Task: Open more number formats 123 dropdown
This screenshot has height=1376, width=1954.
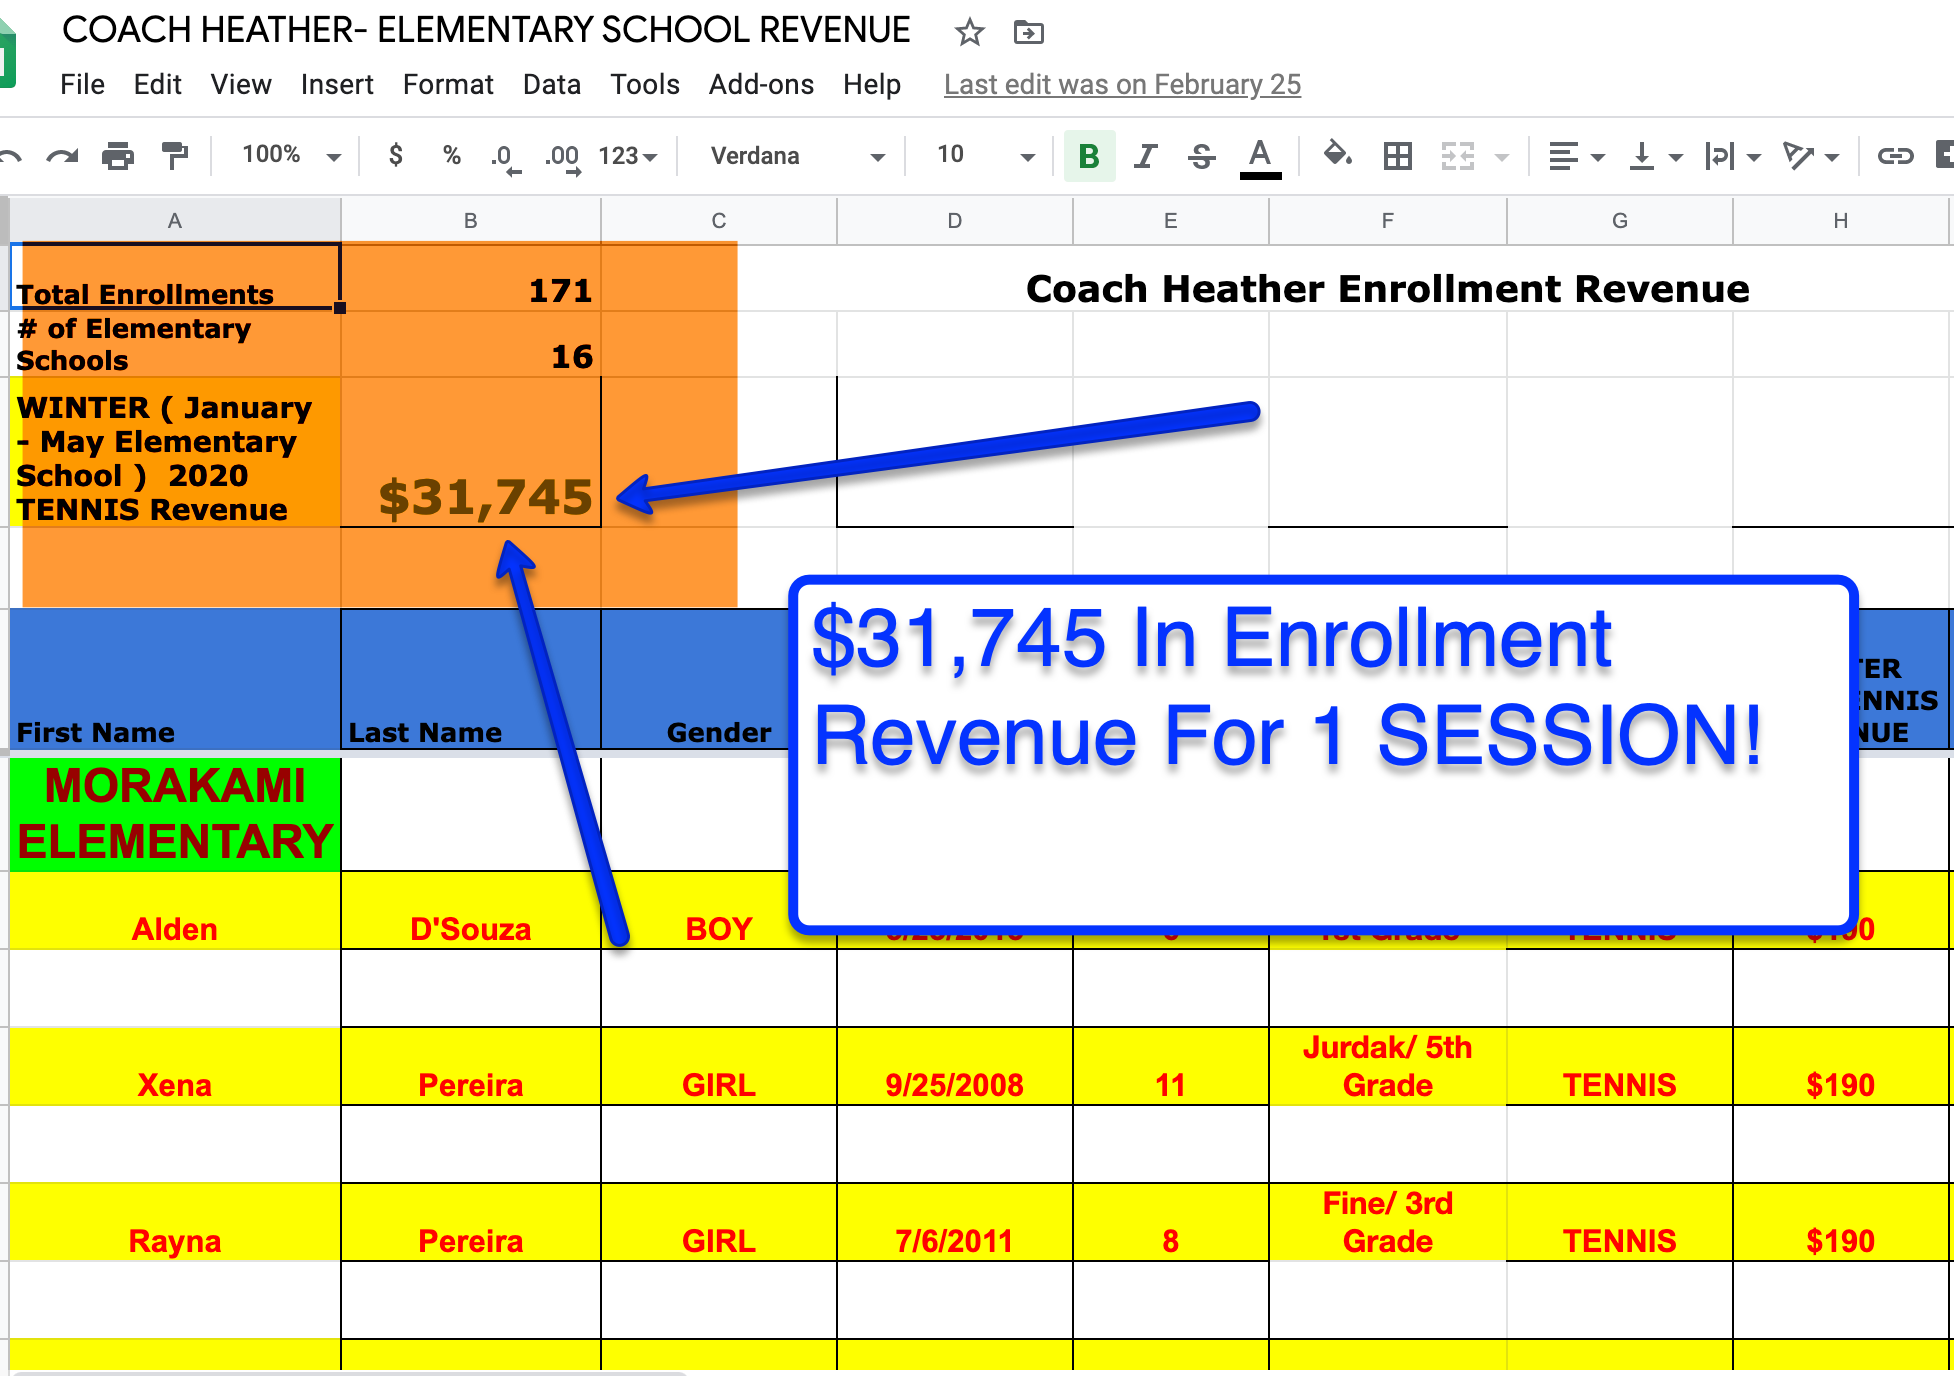Action: (628, 156)
